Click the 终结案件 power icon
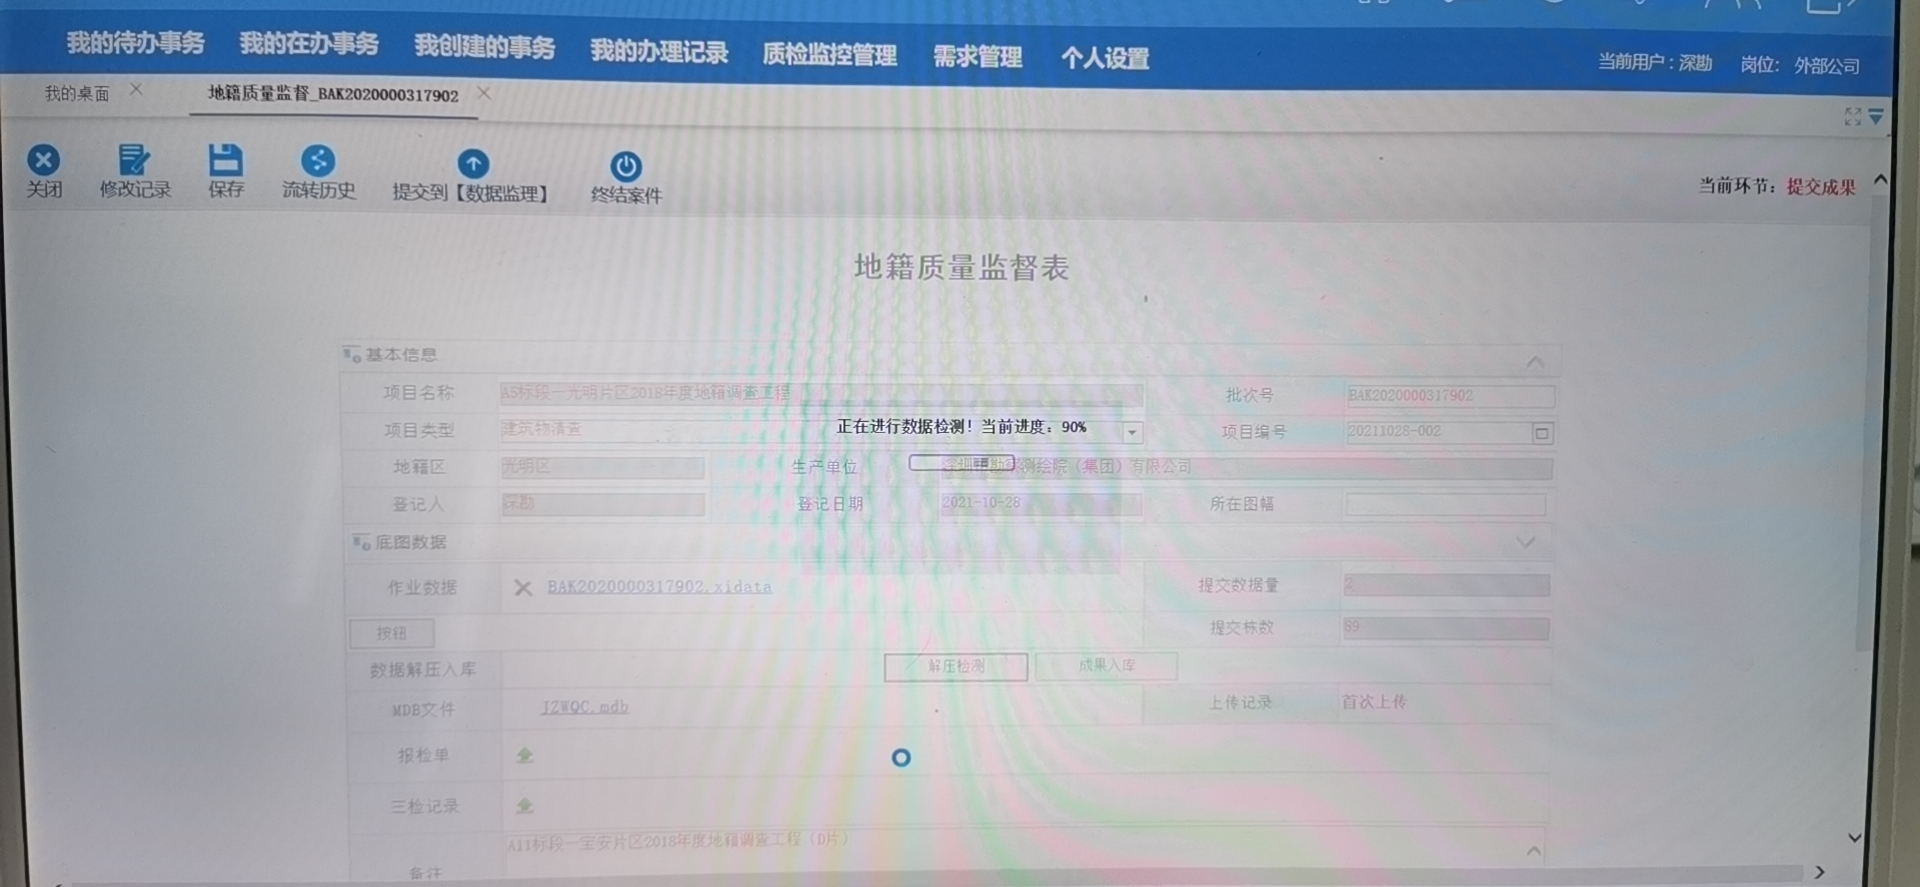This screenshot has width=1920, height=887. point(626,166)
